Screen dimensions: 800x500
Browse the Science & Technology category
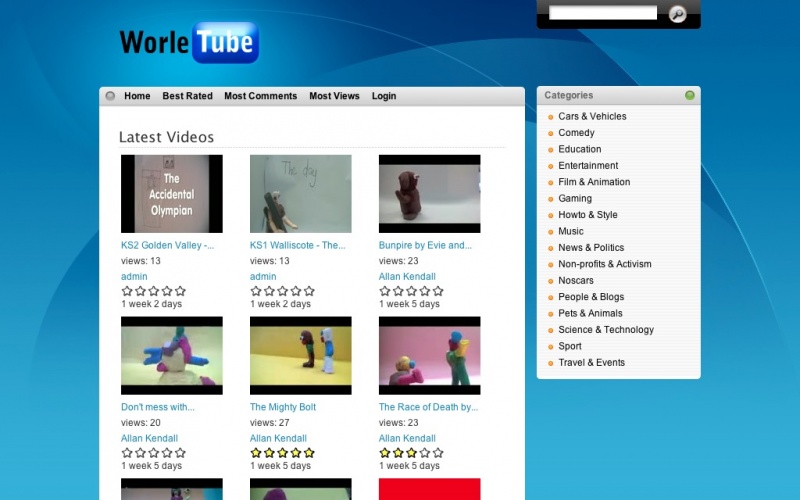pos(606,330)
